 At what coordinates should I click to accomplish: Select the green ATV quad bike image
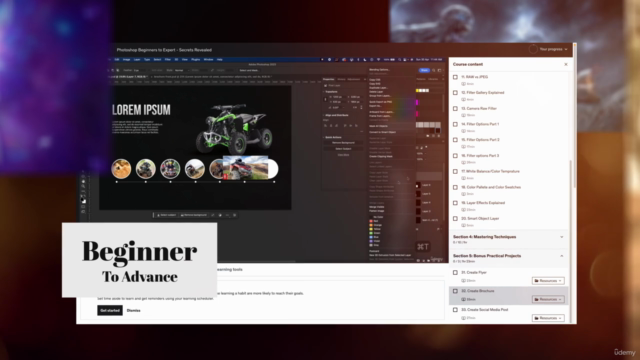coord(234,128)
